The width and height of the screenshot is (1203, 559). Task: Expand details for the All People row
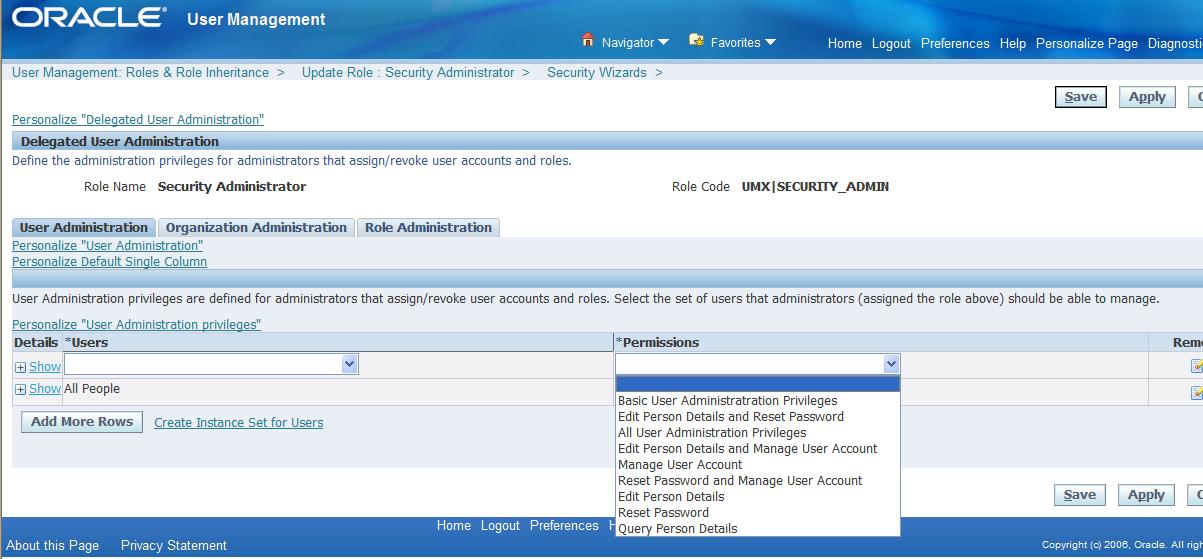pos(21,389)
